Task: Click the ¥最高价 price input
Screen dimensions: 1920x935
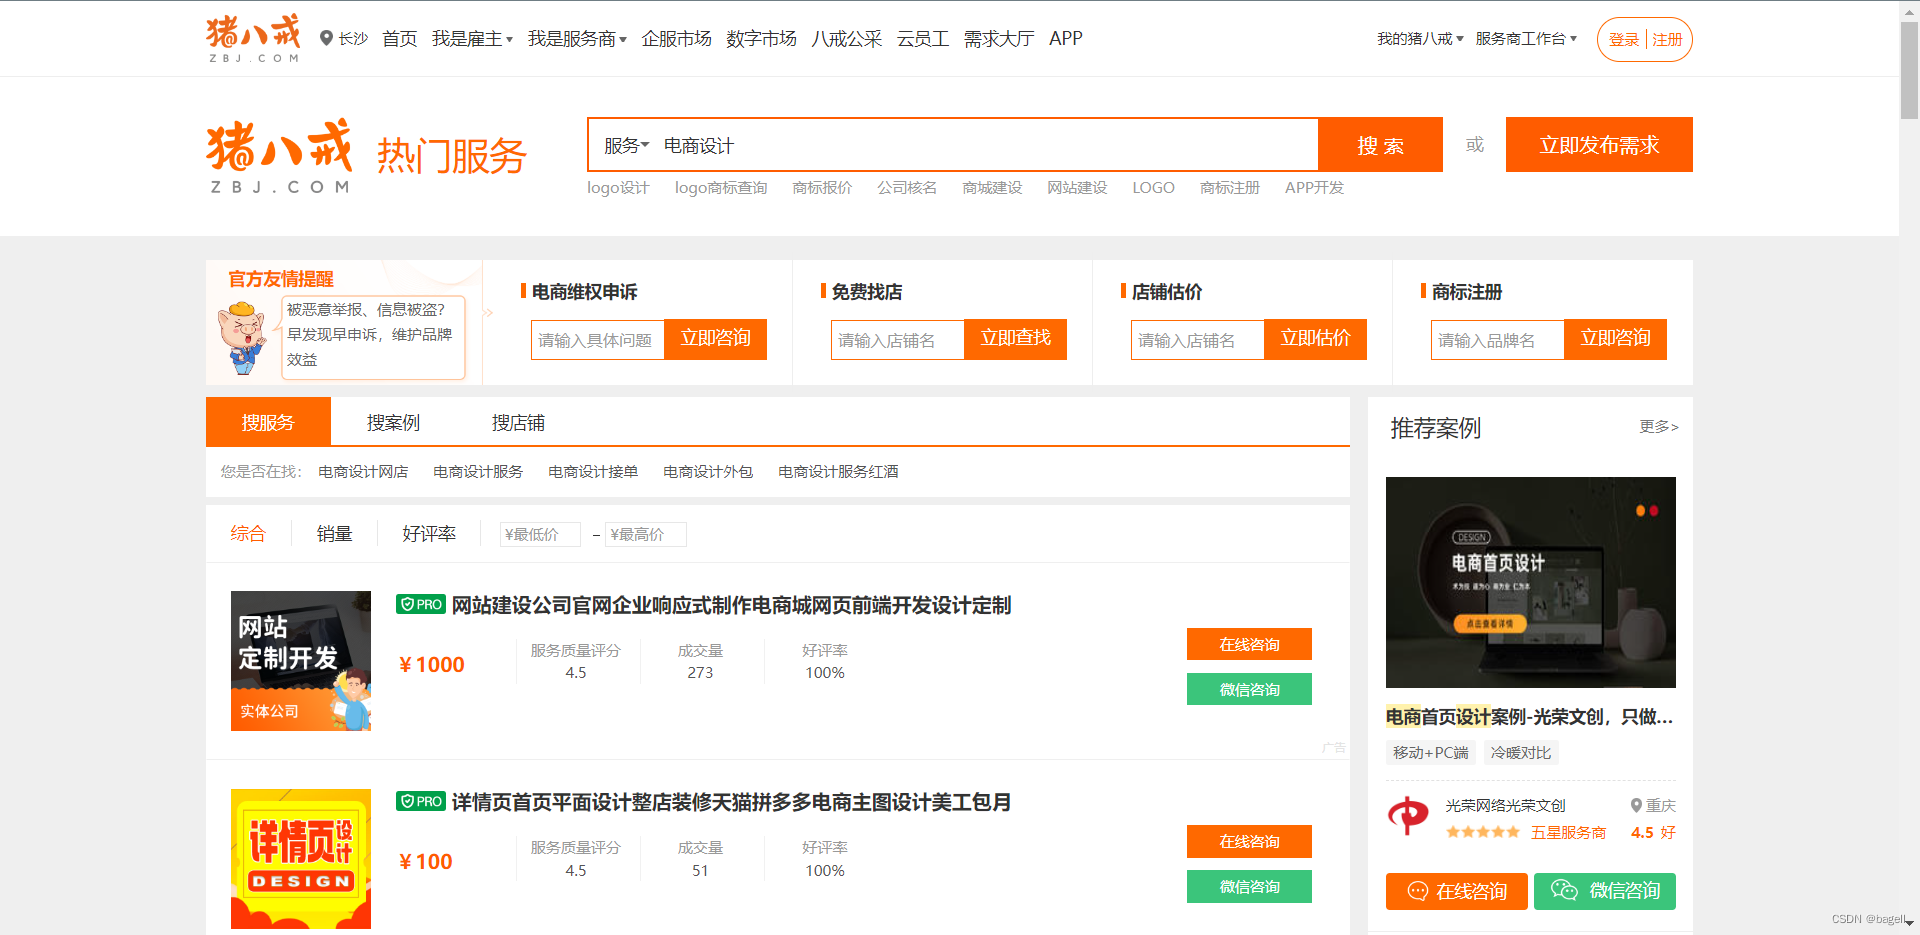Action: coord(646,534)
